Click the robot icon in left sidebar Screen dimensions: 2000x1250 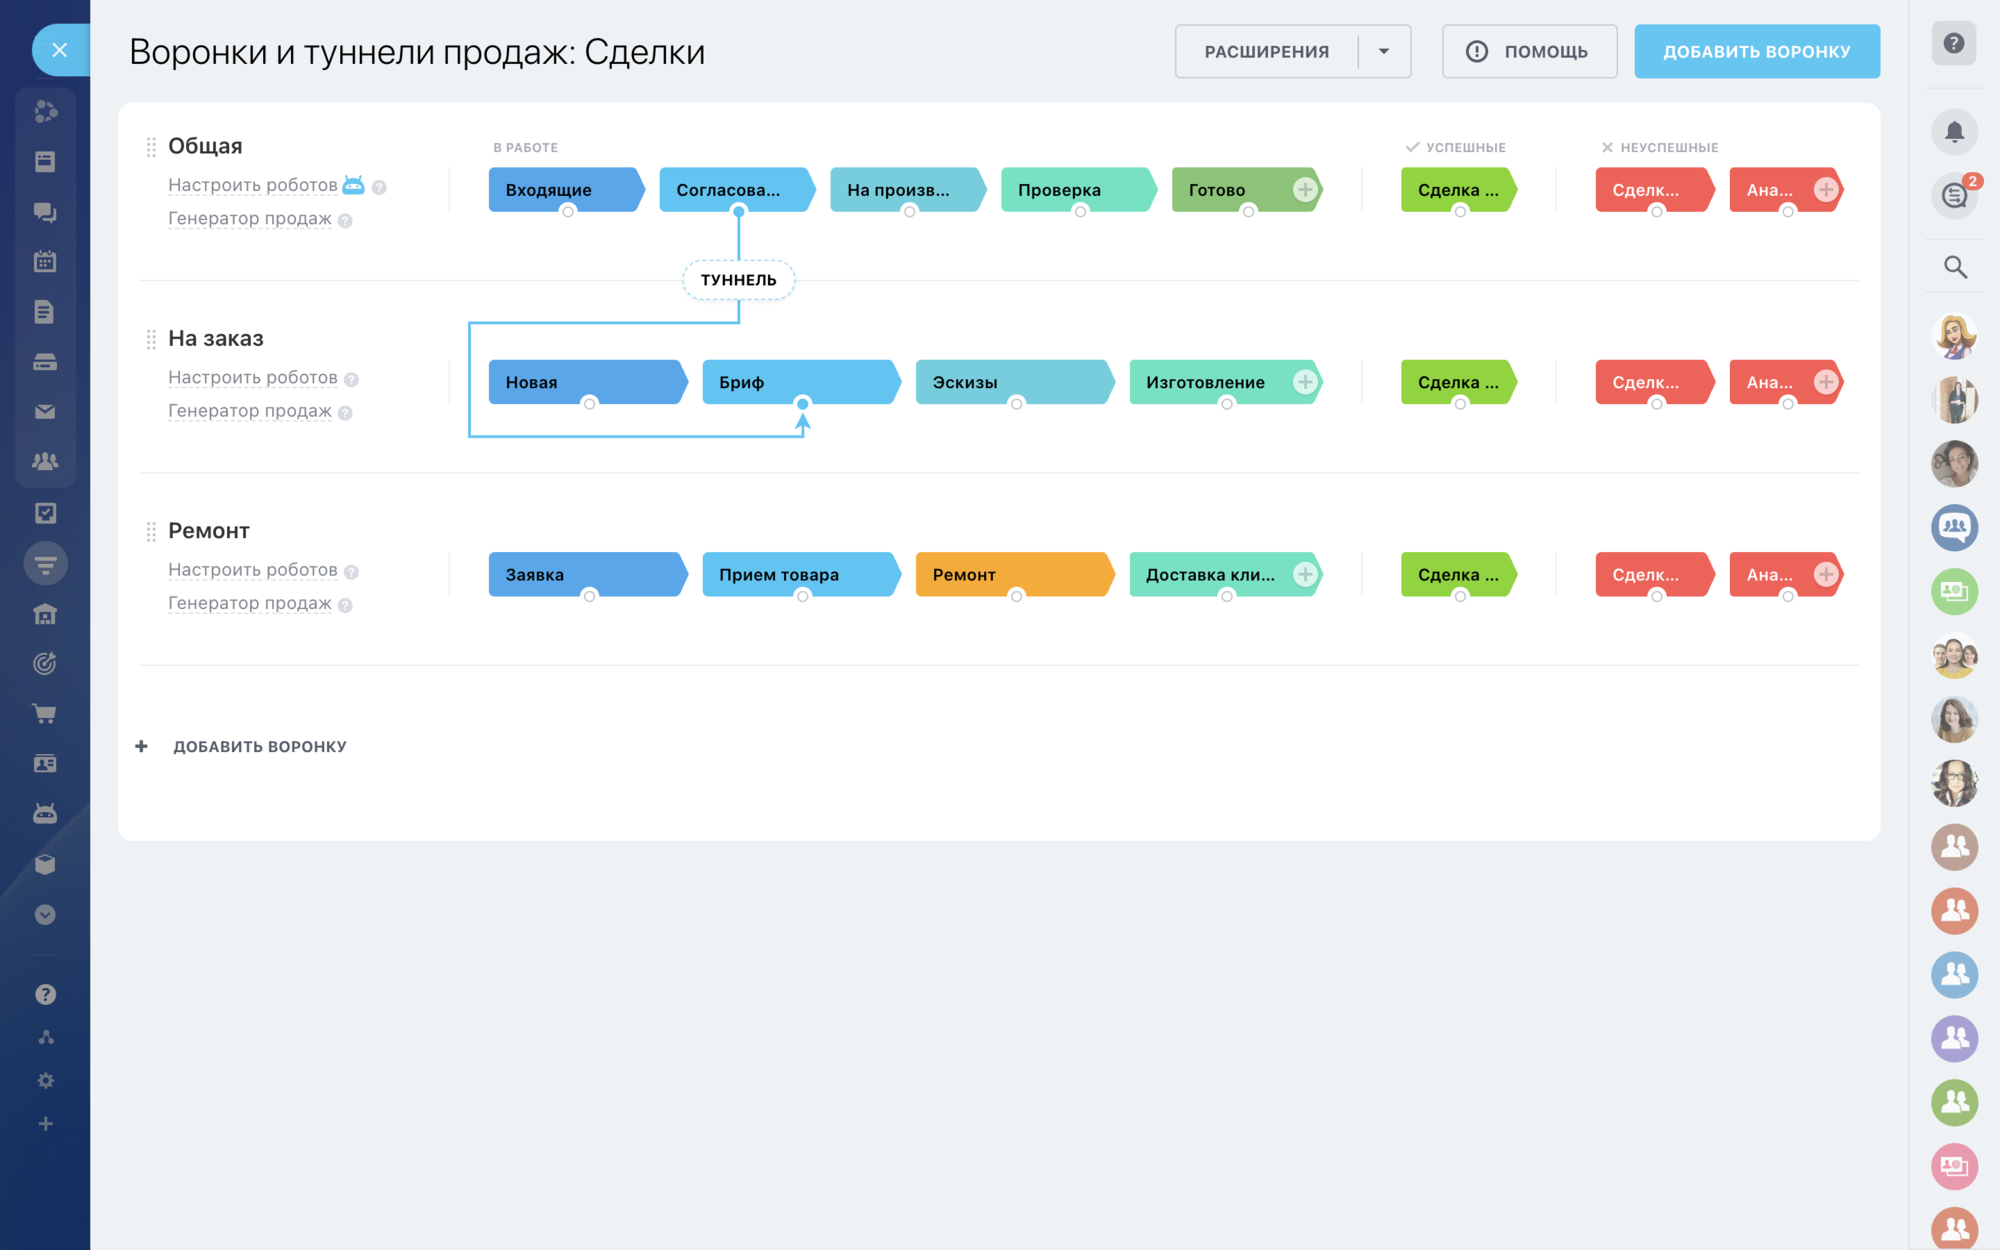click(45, 813)
